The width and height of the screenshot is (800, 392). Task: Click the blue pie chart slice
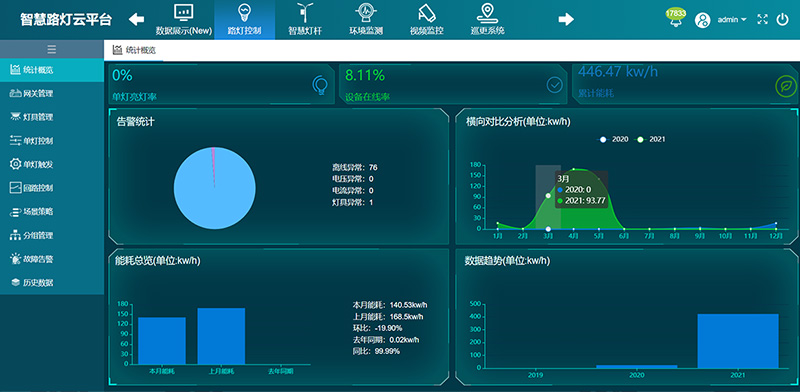[x=215, y=188]
